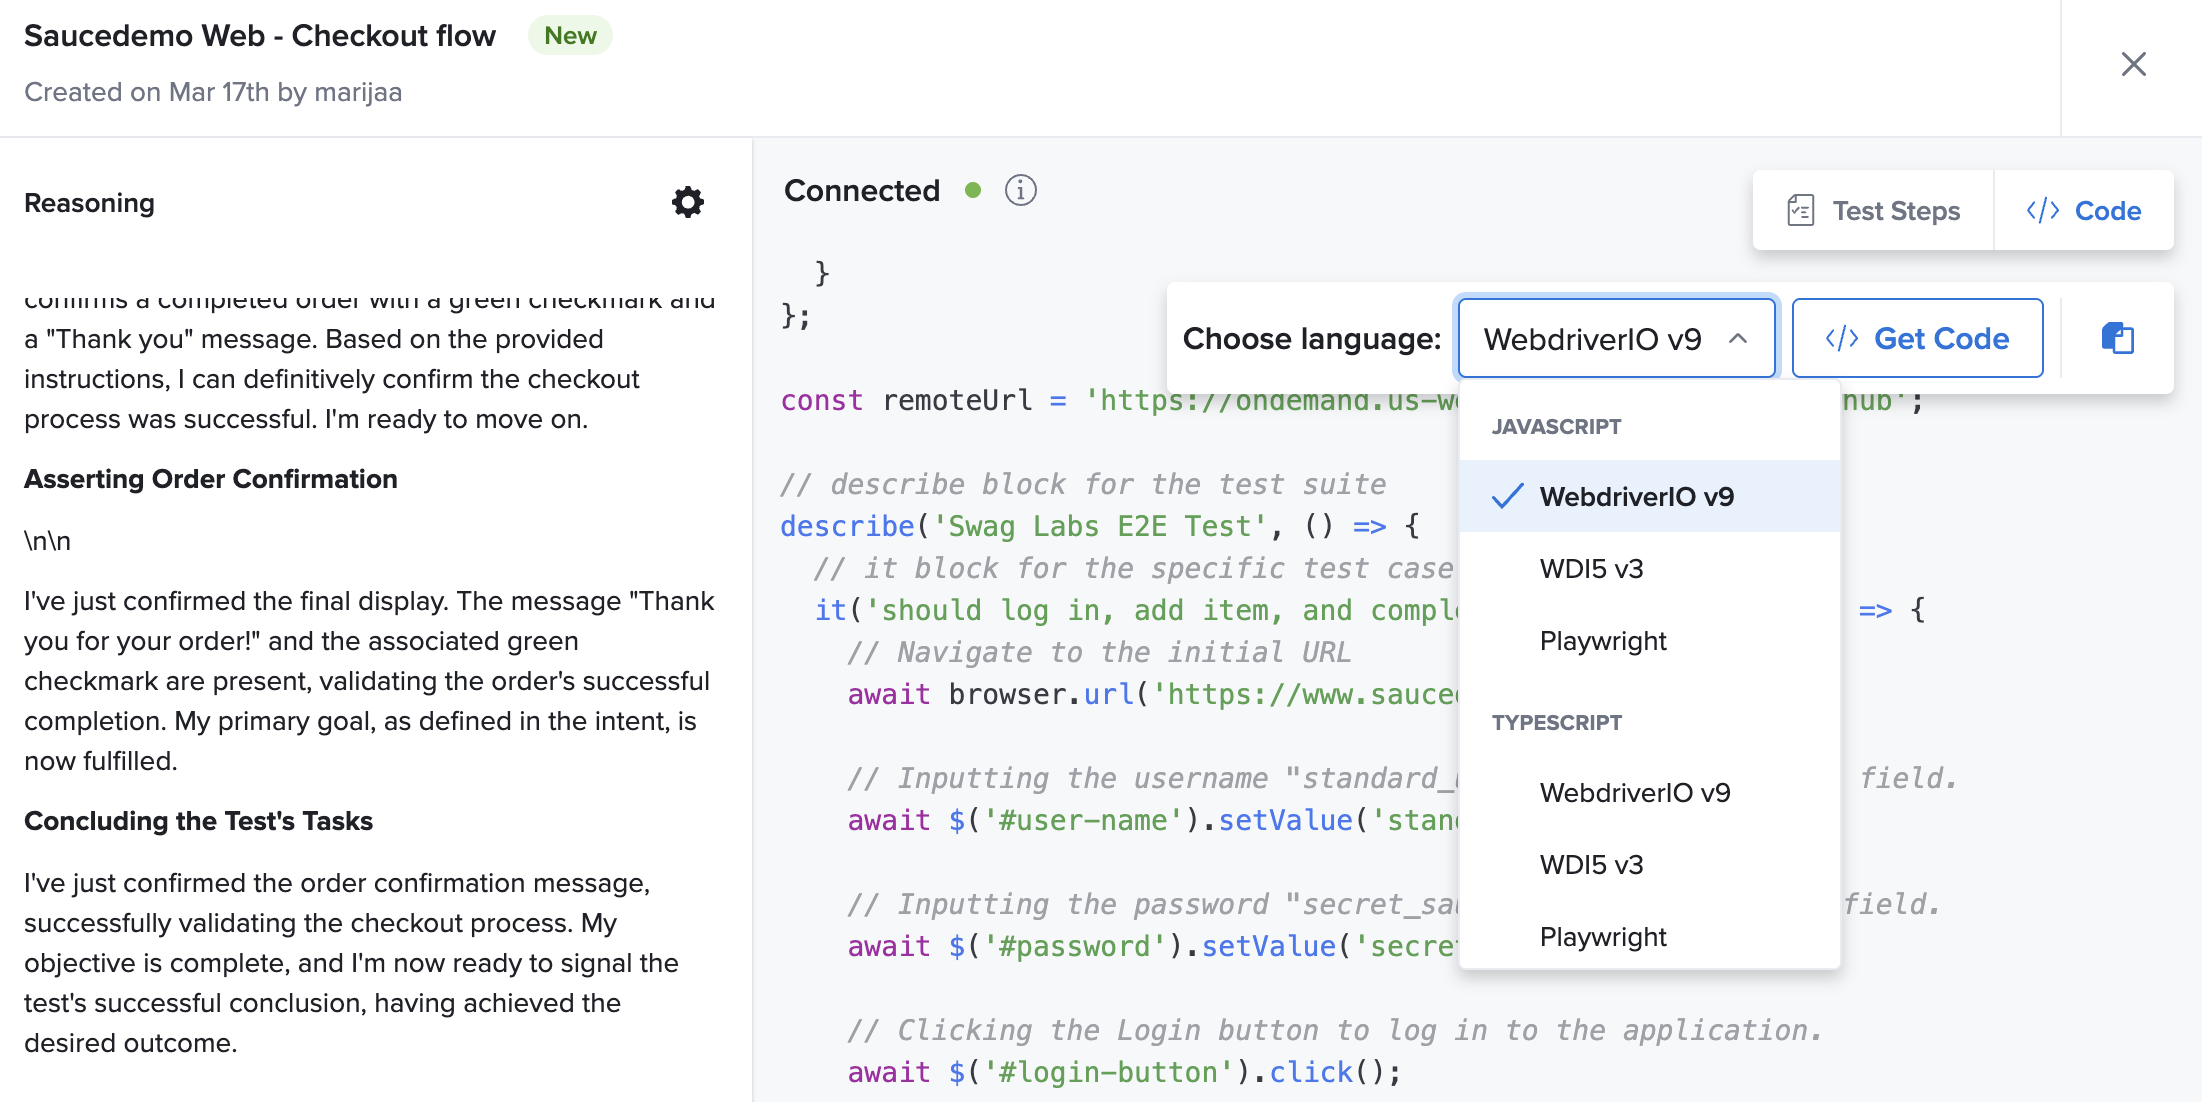Screen dimensions: 2202x1102
Task: Select WebdriverIO v9 under TypeScript
Action: click(1649, 792)
